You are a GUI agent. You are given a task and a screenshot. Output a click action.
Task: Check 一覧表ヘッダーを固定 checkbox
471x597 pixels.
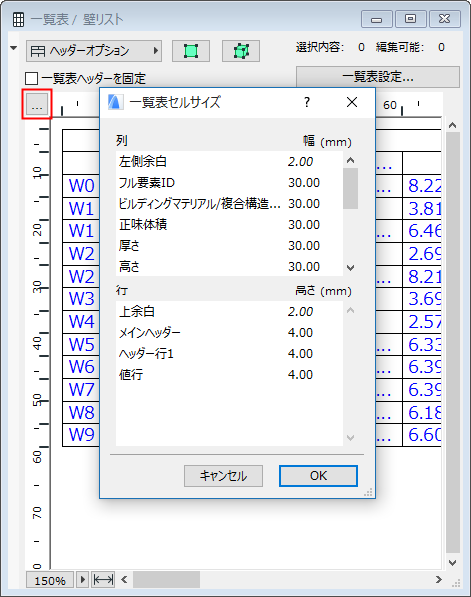pyautogui.click(x=31, y=78)
